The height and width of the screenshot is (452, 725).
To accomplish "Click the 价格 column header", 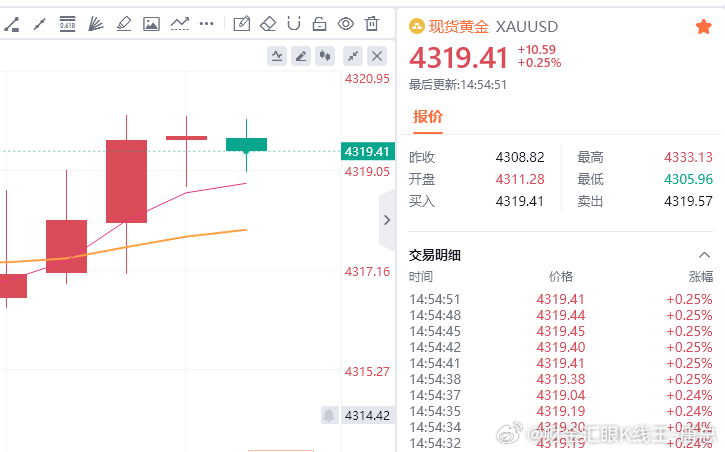I will point(560,276).
